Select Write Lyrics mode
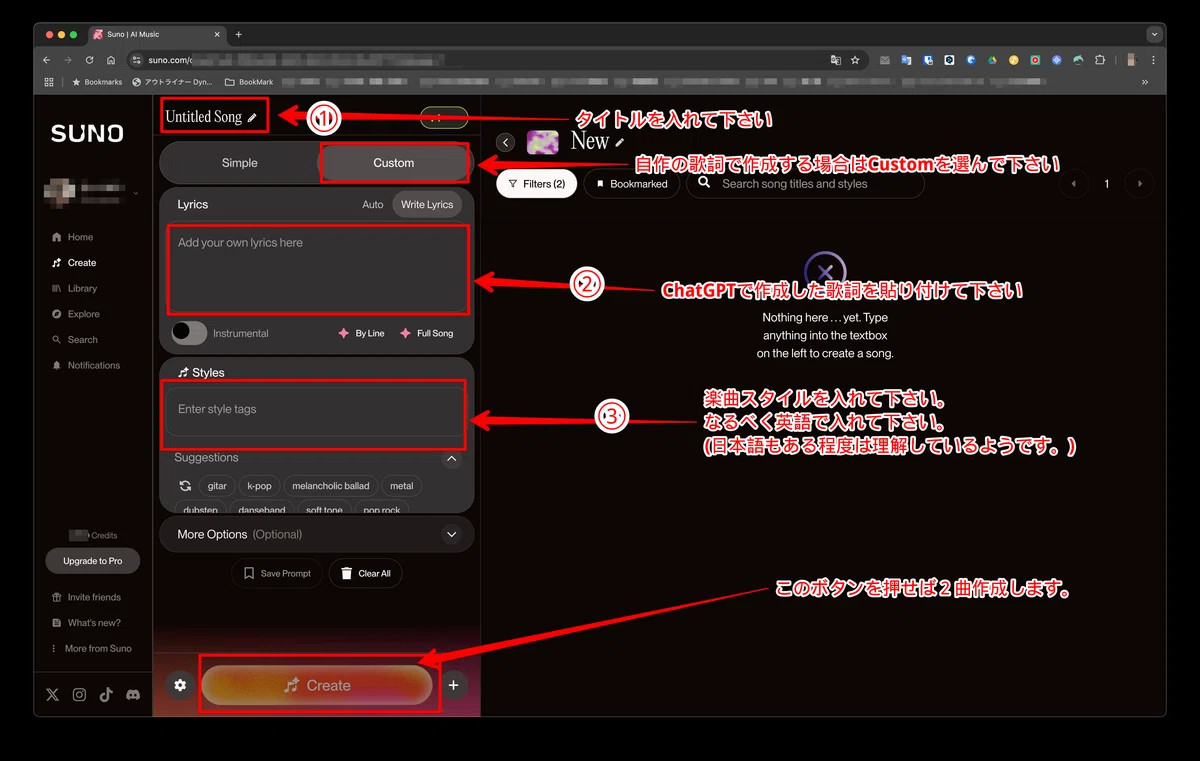The image size is (1200, 761). (427, 204)
